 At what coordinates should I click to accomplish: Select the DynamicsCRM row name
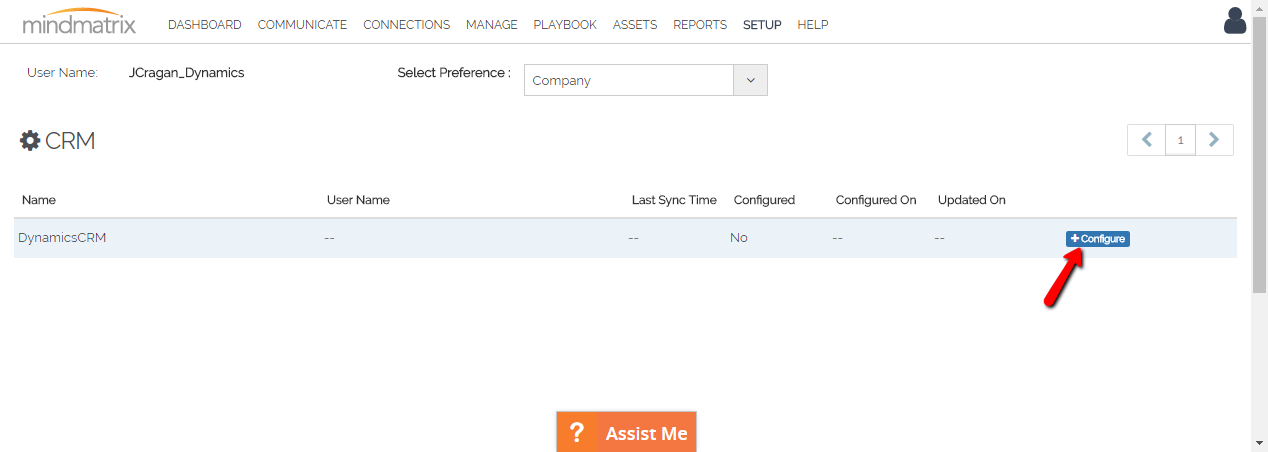[62, 238]
